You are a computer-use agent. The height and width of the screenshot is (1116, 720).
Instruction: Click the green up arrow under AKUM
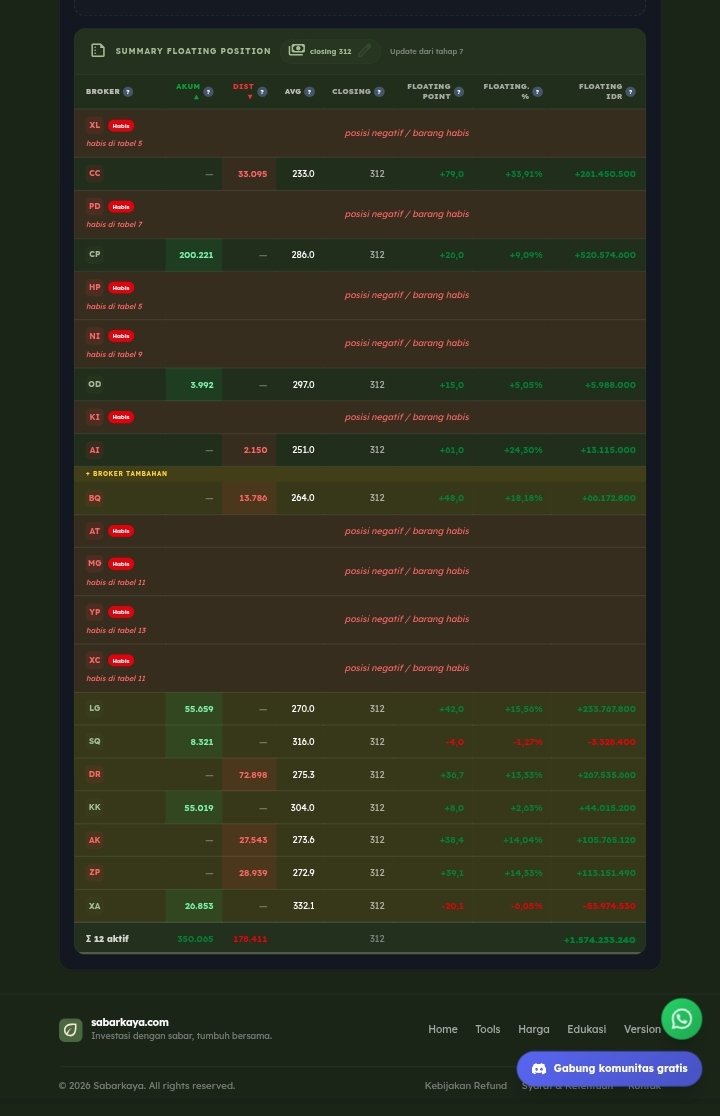click(196, 98)
